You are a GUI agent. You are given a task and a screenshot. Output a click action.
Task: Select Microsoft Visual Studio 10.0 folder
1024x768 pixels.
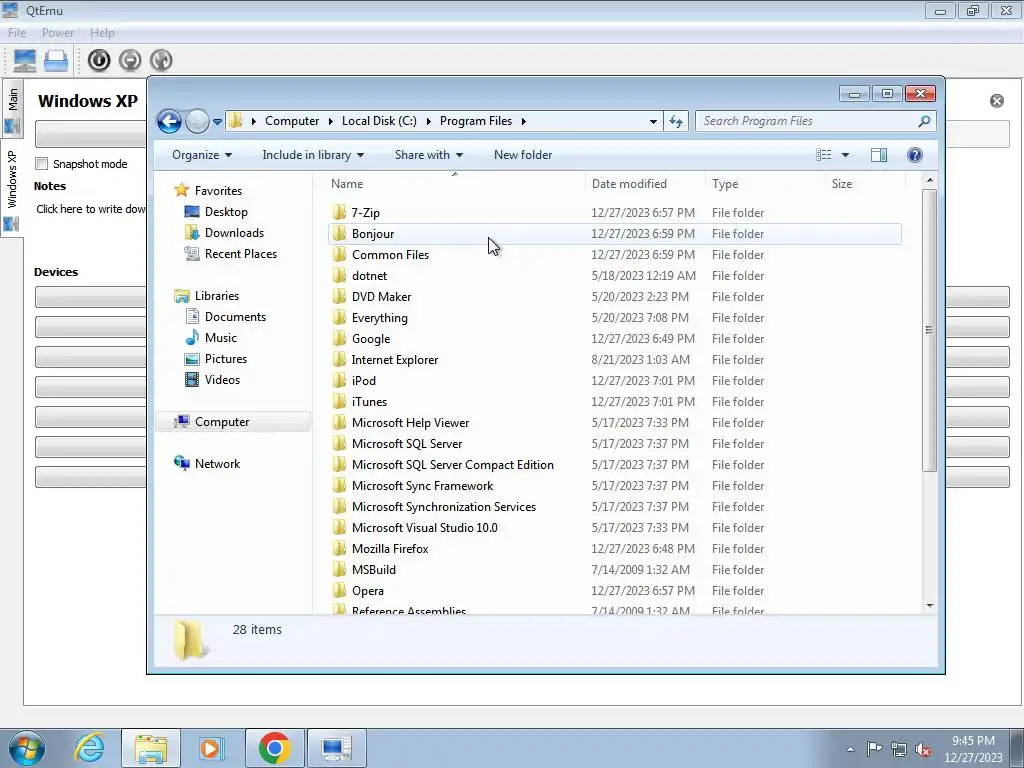click(424, 528)
